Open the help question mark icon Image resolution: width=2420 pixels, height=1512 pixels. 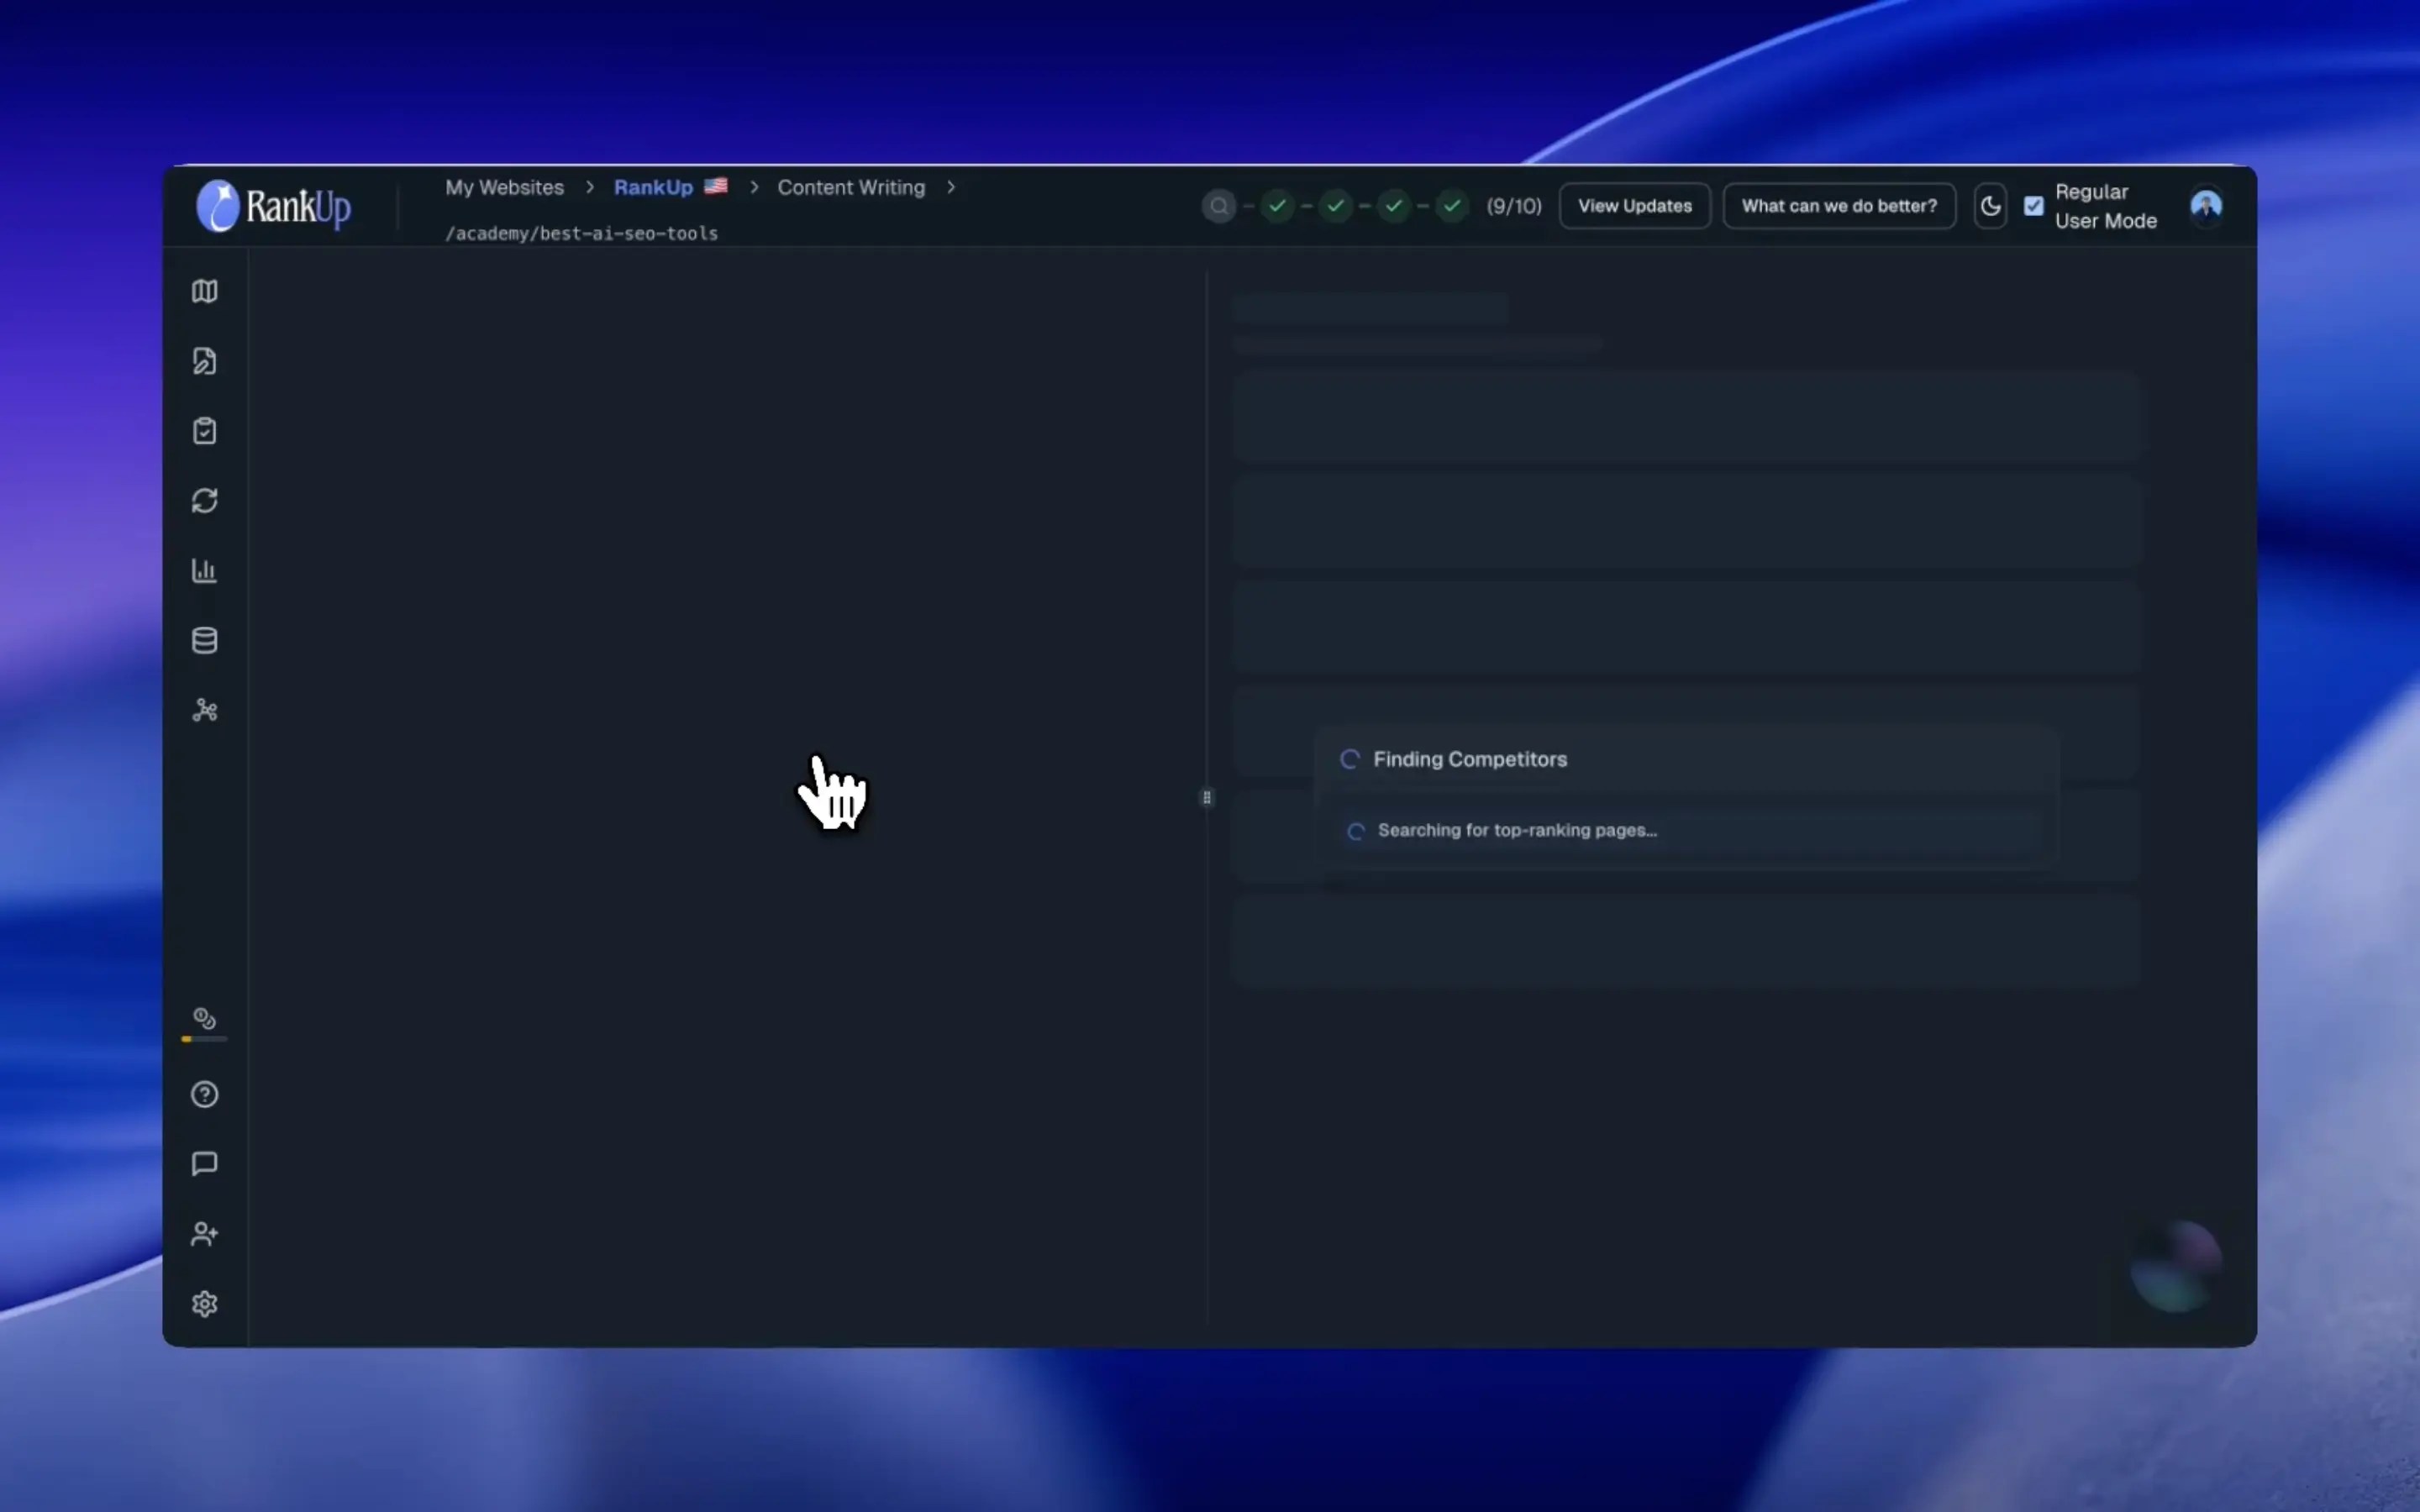coord(205,1094)
